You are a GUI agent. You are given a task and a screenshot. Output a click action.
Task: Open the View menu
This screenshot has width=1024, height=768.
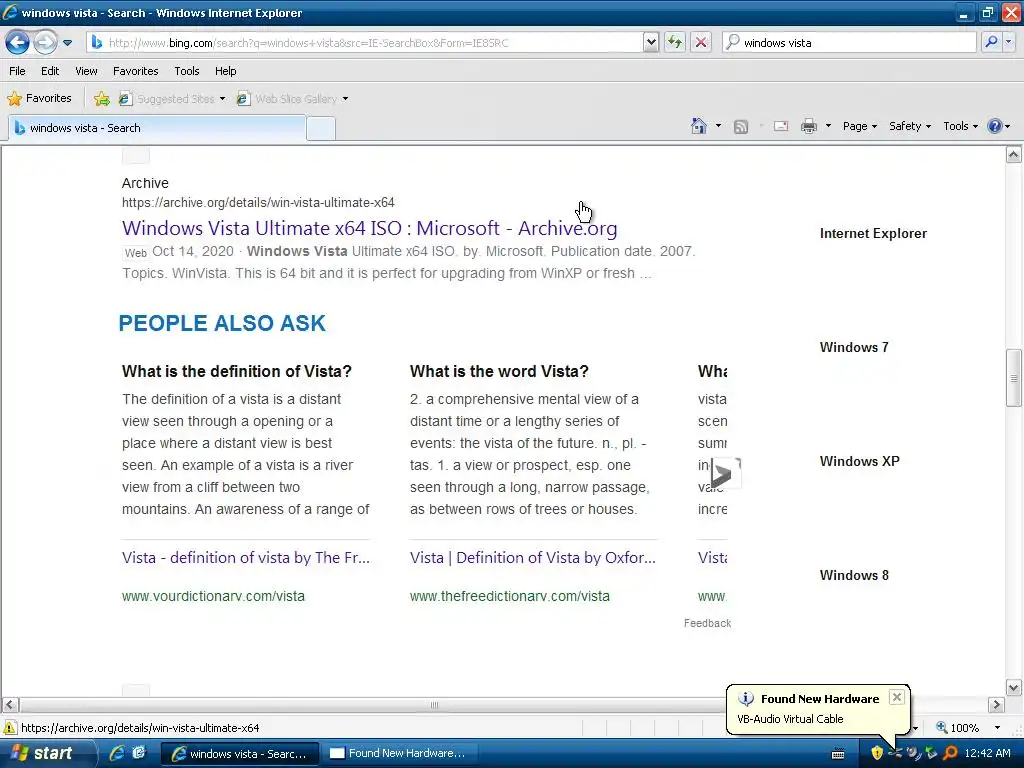(x=86, y=71)
